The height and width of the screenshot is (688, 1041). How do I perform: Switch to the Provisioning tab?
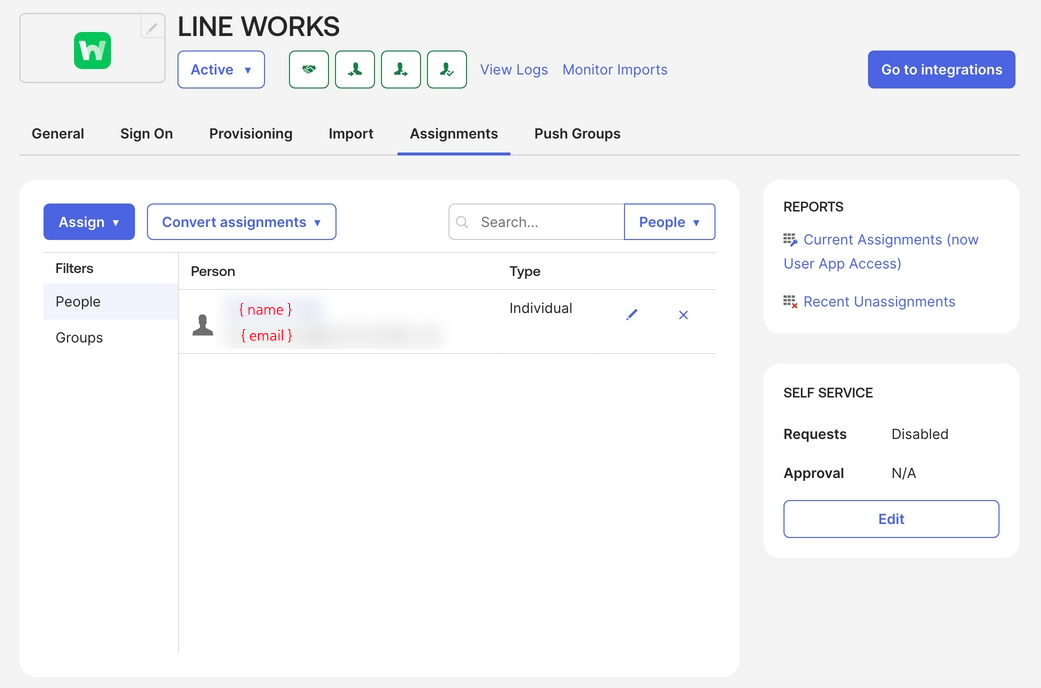tap(251, 133)
